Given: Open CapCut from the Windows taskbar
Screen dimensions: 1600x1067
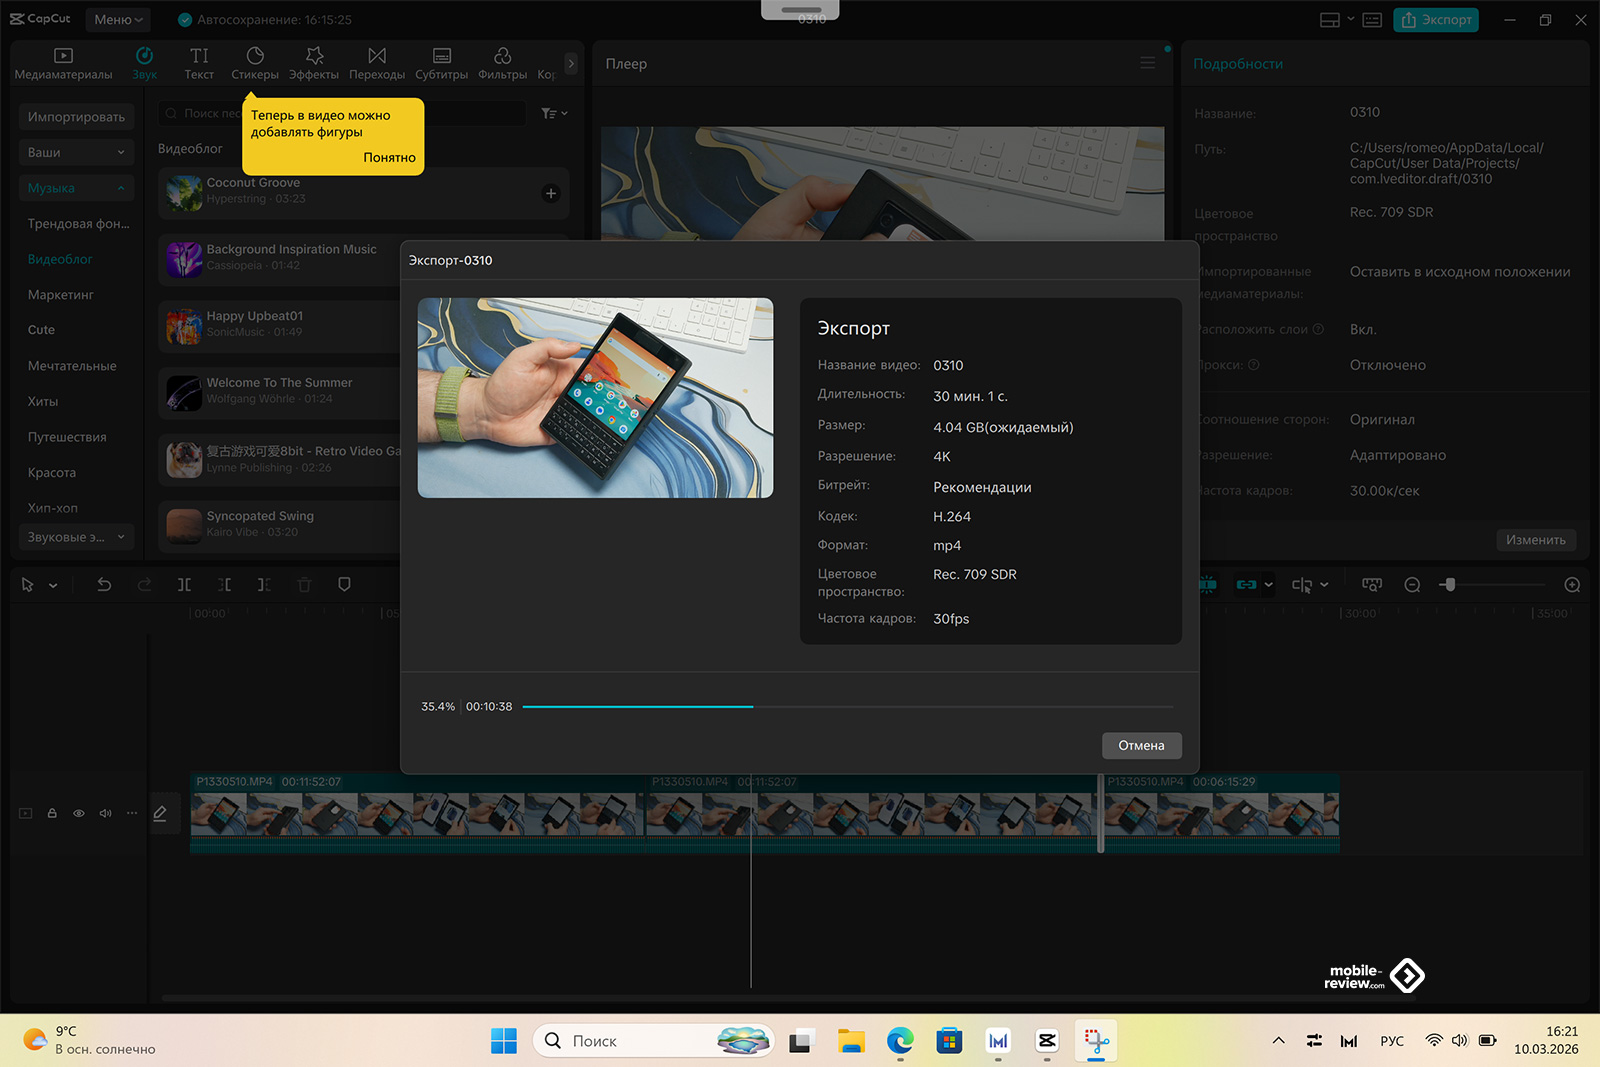Looking at the screenshot, I should (x=1047, y=1041).
